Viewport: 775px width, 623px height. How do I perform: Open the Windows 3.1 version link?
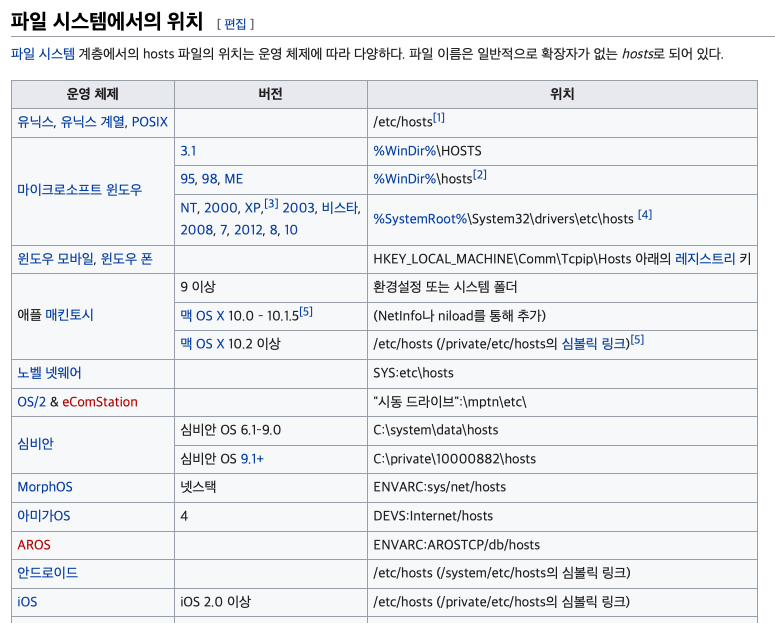[x=188, y=151]
